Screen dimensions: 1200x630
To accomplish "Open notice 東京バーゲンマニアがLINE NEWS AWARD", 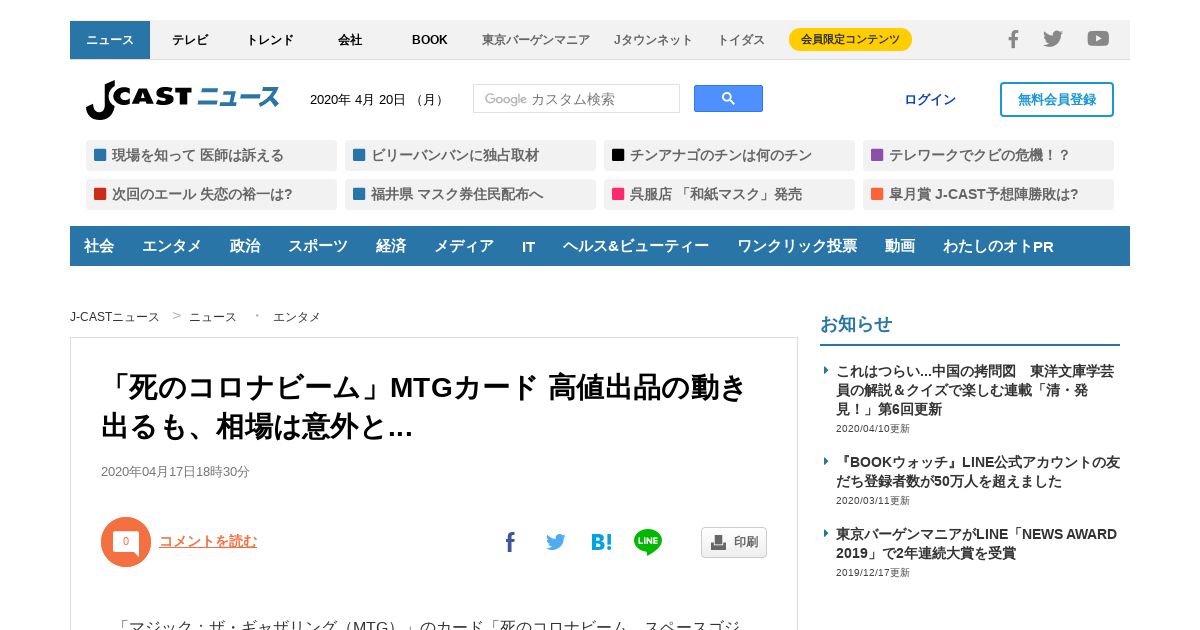I will tap(976, 543).
